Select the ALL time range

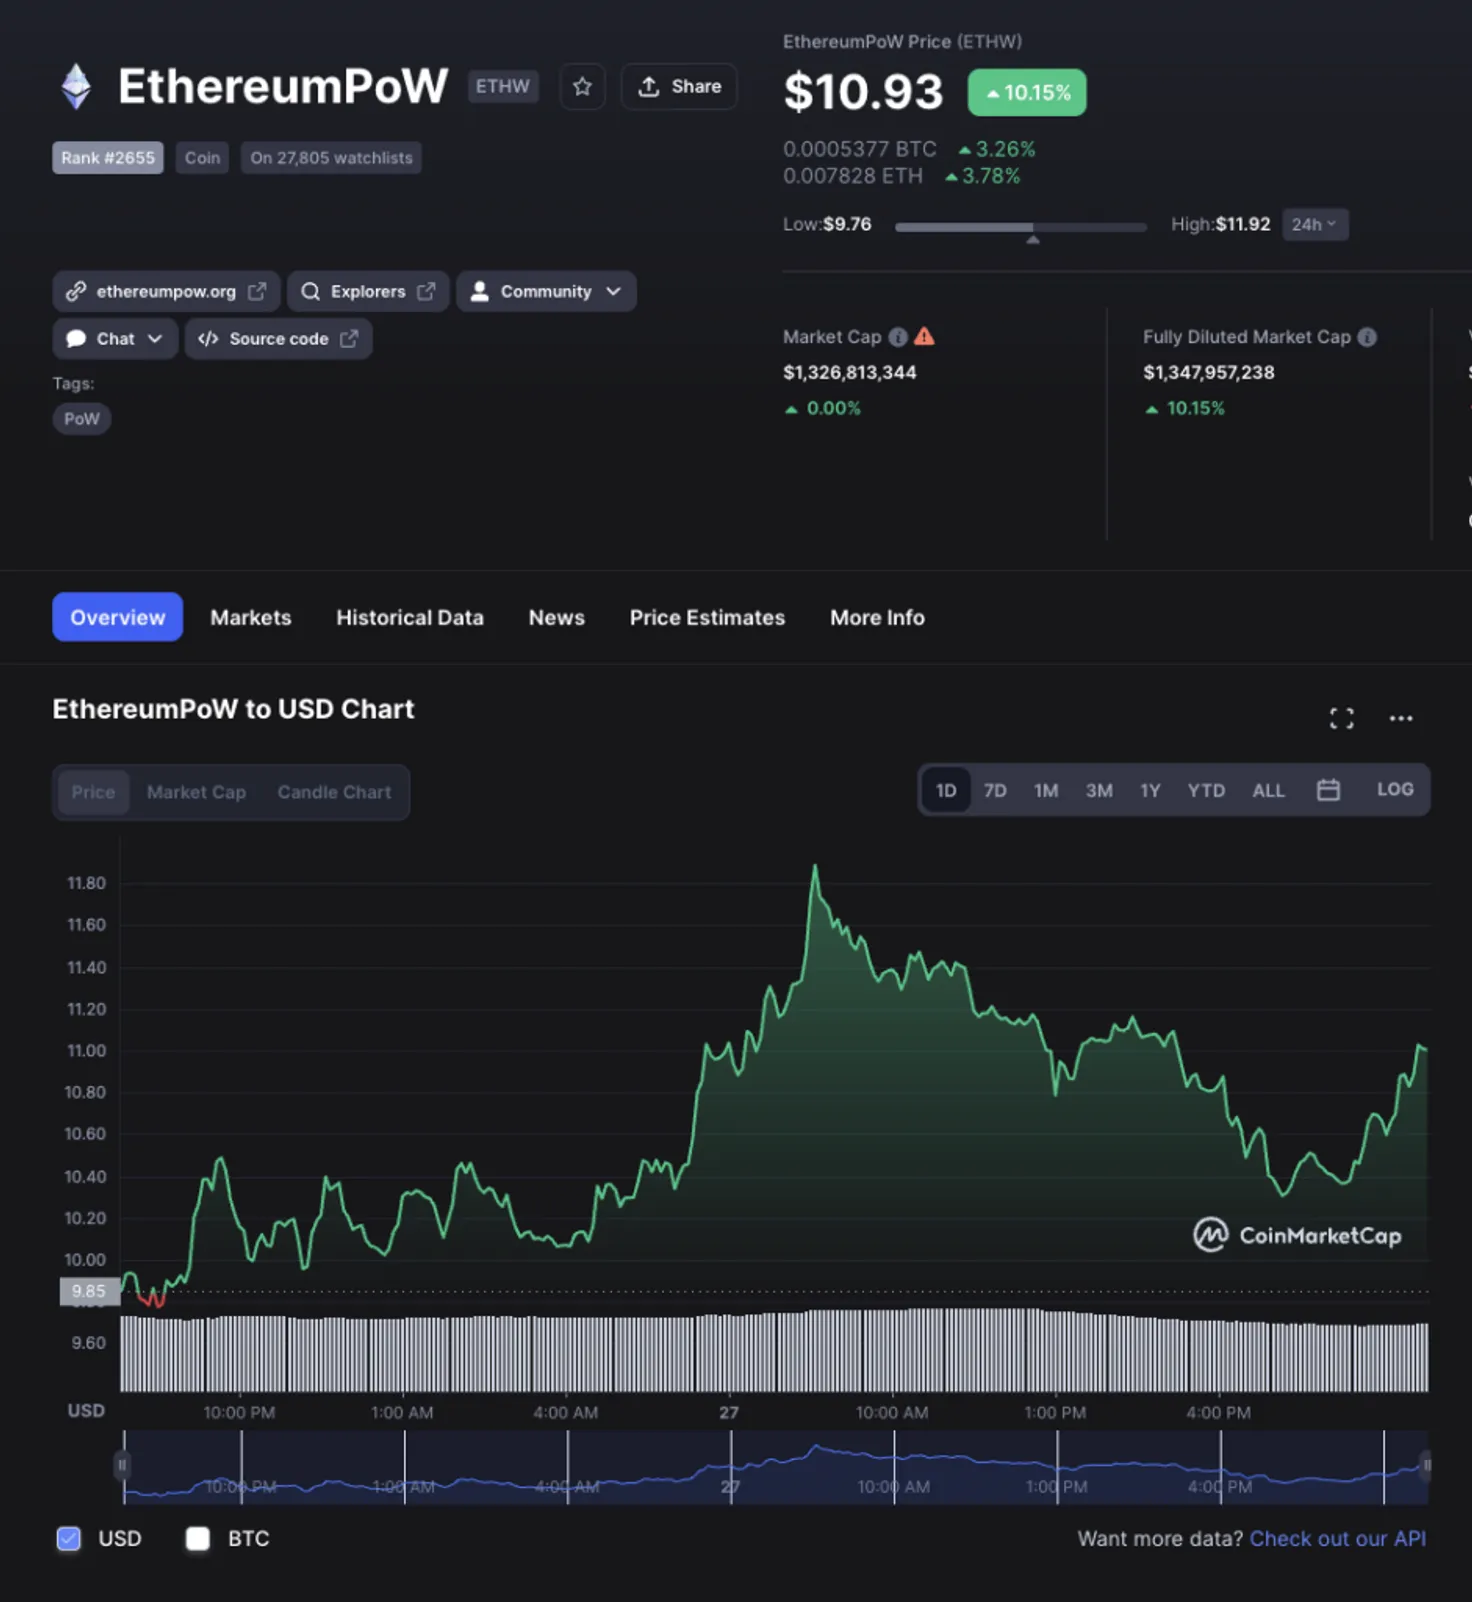coord(1268,791)
